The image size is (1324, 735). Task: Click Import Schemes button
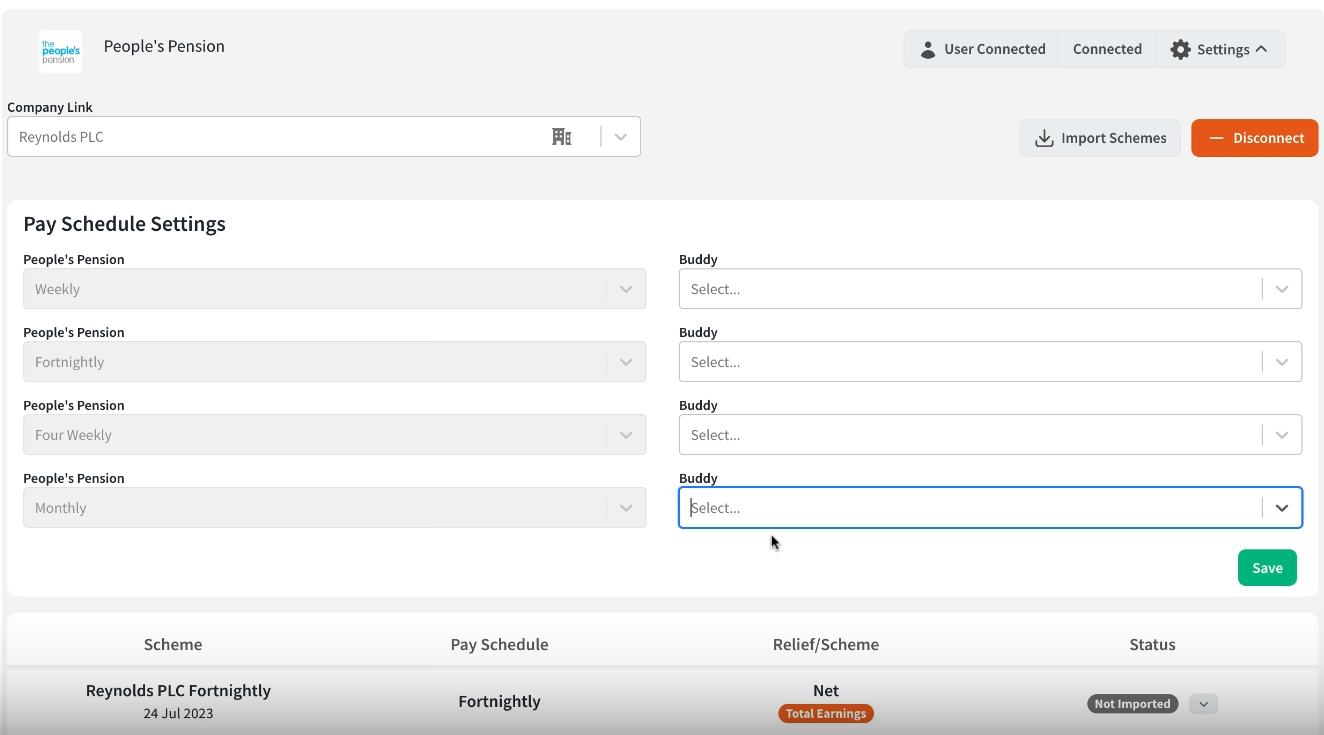[x=1100, y=138]
